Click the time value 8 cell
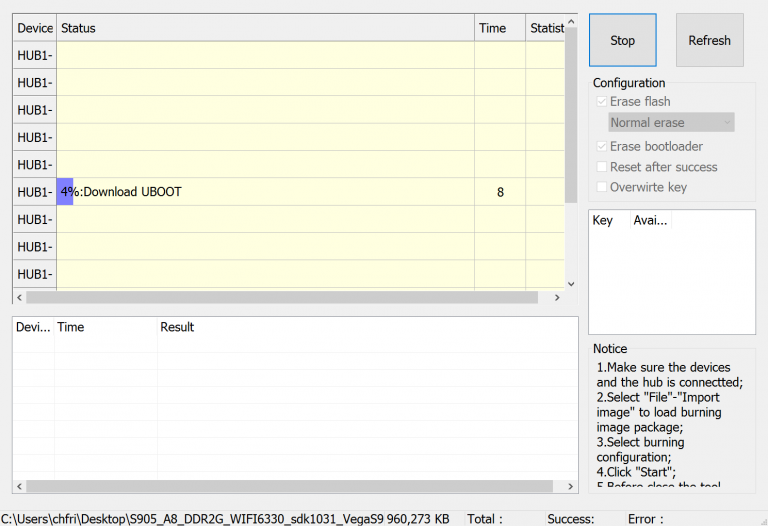The image size is (768, 526). (x=500, y=192)
